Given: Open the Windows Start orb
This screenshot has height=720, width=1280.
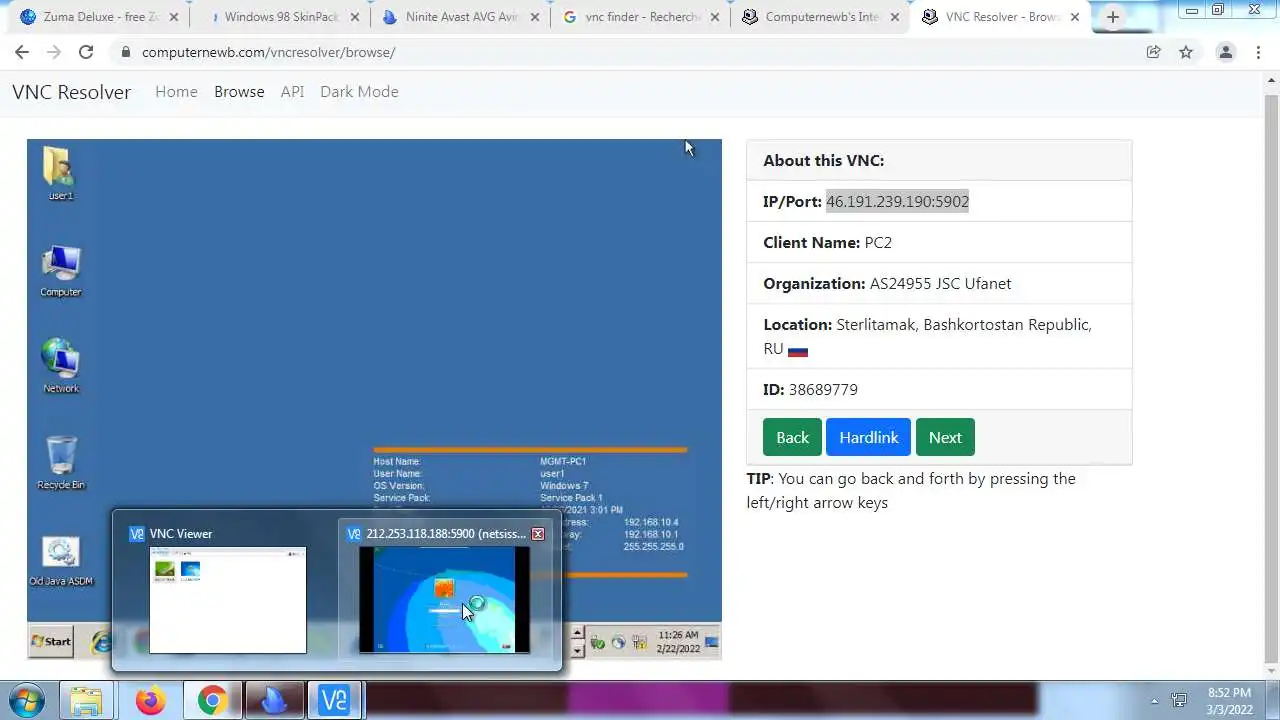Looking at the screenshot, I should 27,700.
